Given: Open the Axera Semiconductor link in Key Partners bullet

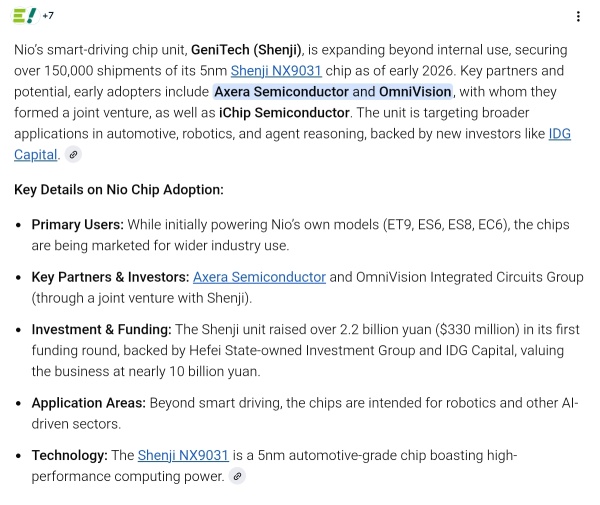Looking at the screenshot, I should (x=259, y=277).
